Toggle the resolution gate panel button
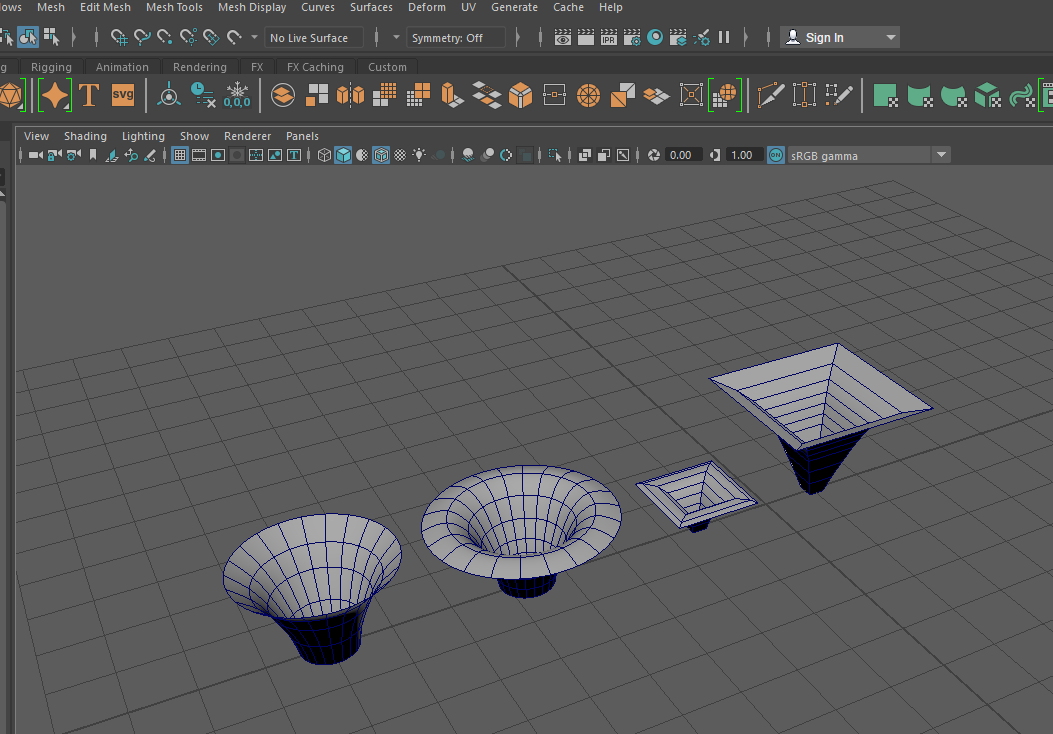Screen dimensions: 1053x734 [218, 156]
